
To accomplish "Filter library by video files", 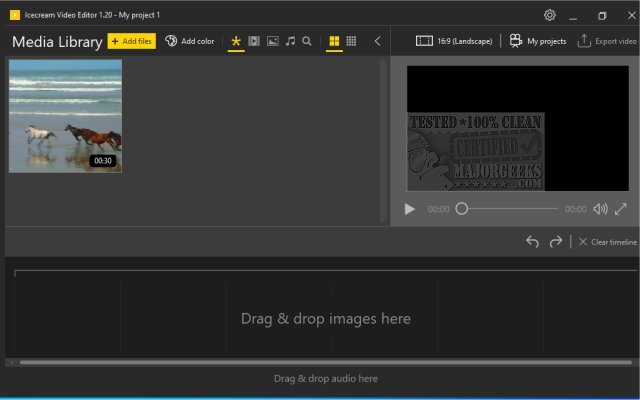I will (254, 41).
